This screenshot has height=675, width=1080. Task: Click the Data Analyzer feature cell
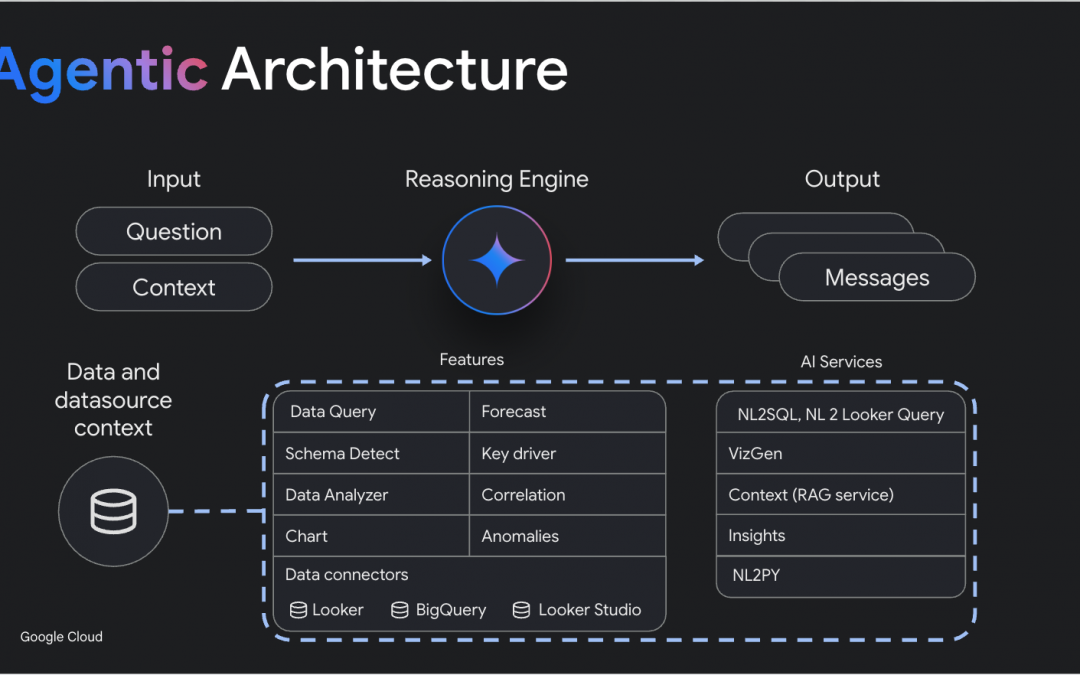[x=371, y=495]
